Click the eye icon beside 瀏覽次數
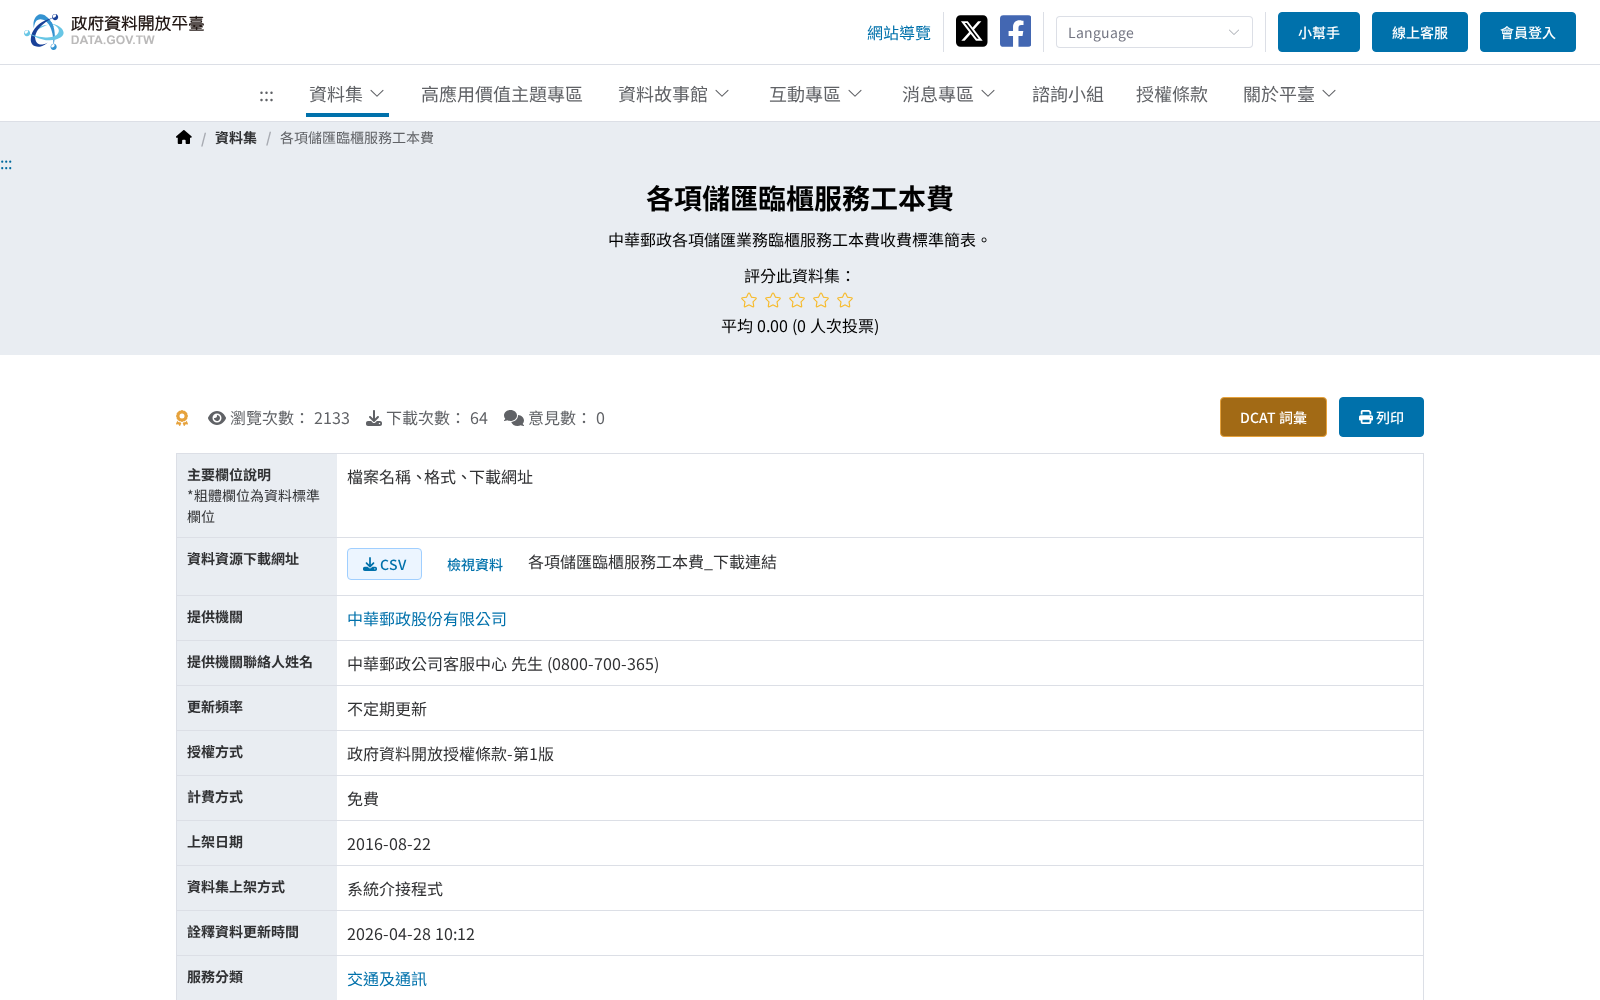1600x1000 pixels. tap(217, 418)
